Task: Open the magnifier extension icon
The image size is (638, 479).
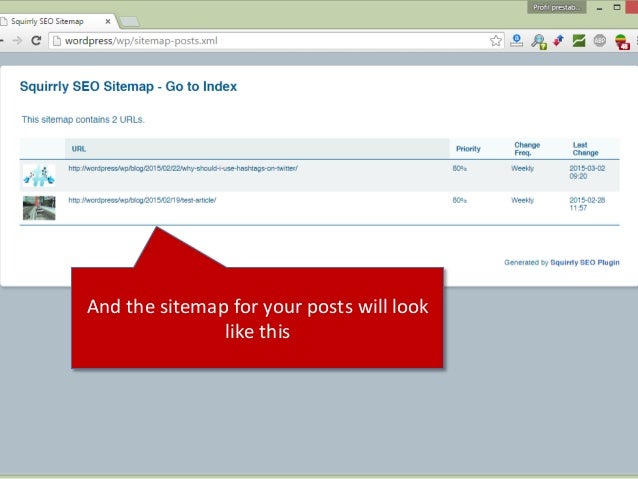Action: tap(538, 42)
